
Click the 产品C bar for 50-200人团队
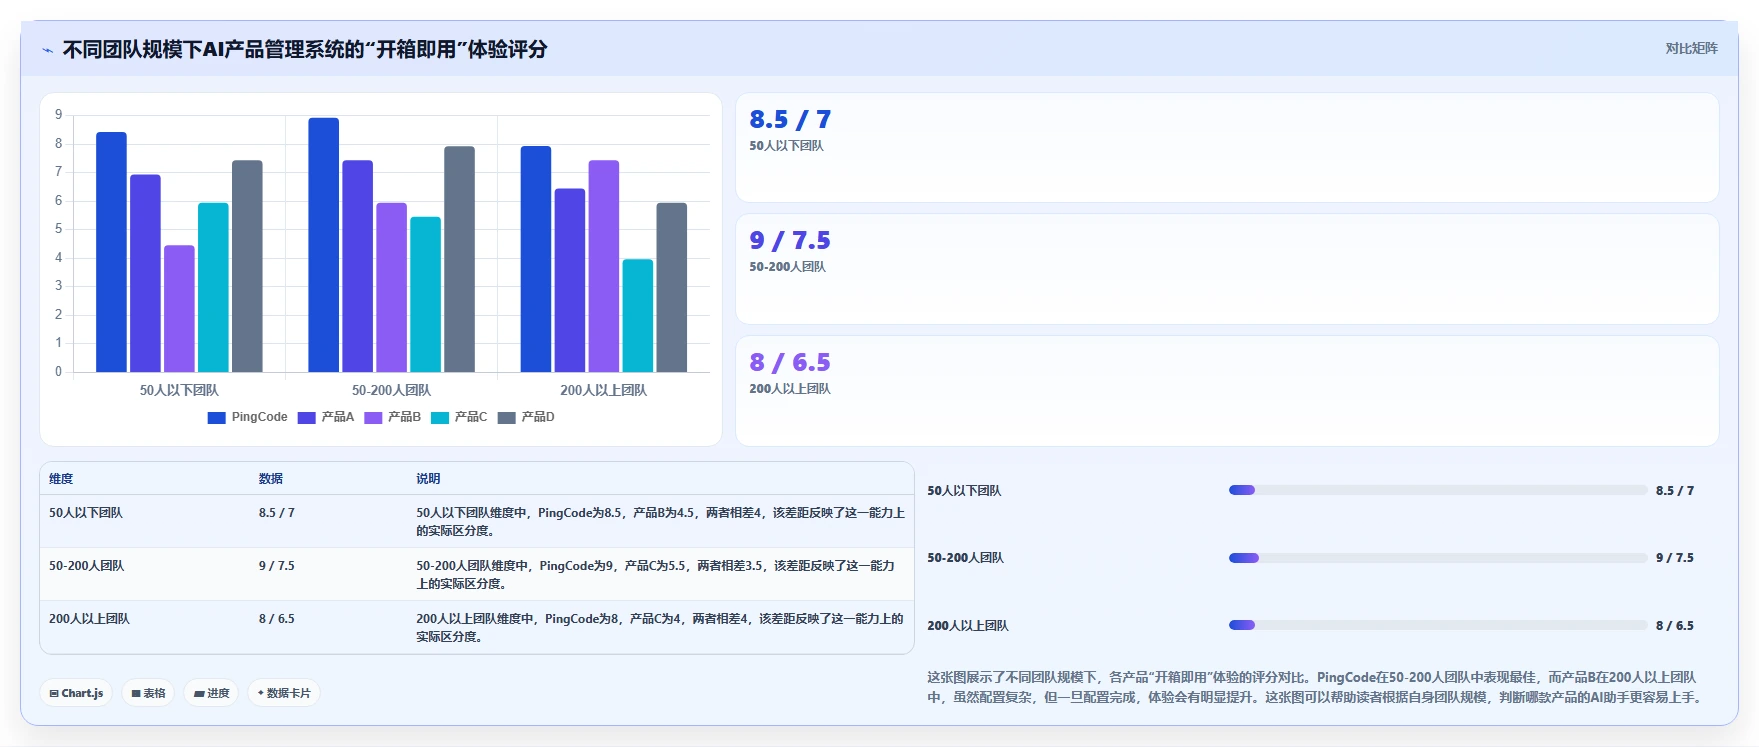tap(425, 295)
